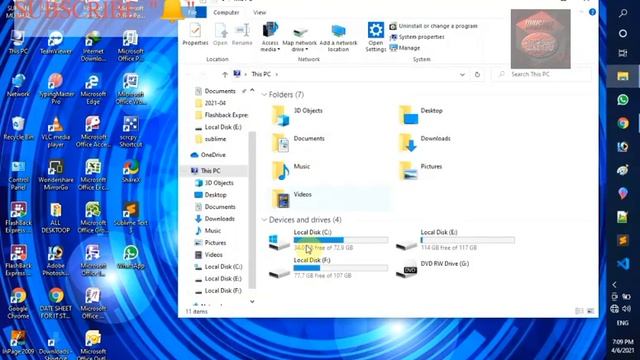Select Local Disk (F:) in the navigation tree
This screenshot has width=640, height=360.
pyautogui.click(x=218, y=291)
